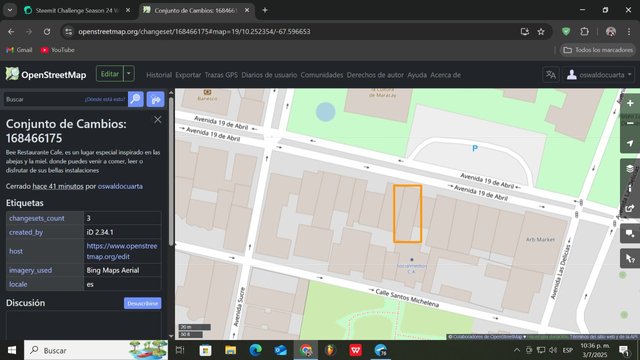
Task: Activate the query features tool
Action: coord(630,259)
